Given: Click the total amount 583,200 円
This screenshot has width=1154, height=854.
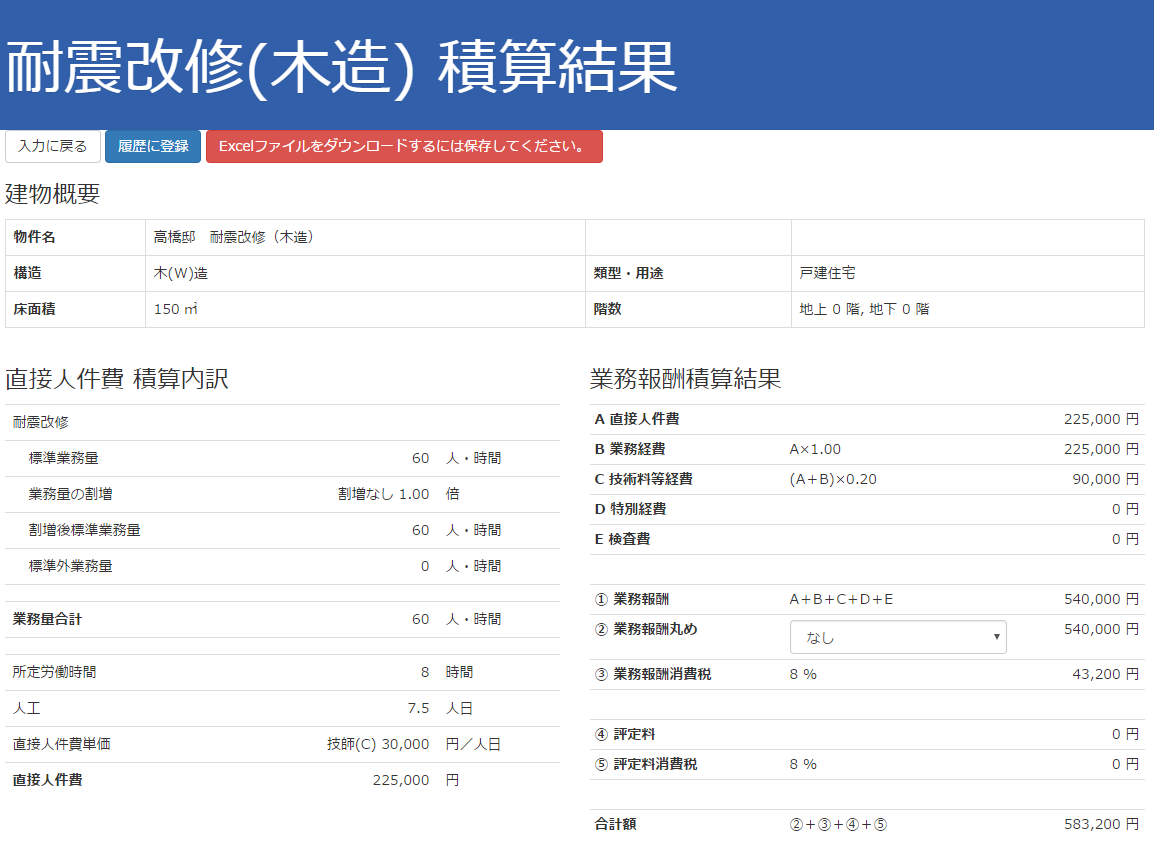Looking at the screenshot, I should pos(1102,825).
